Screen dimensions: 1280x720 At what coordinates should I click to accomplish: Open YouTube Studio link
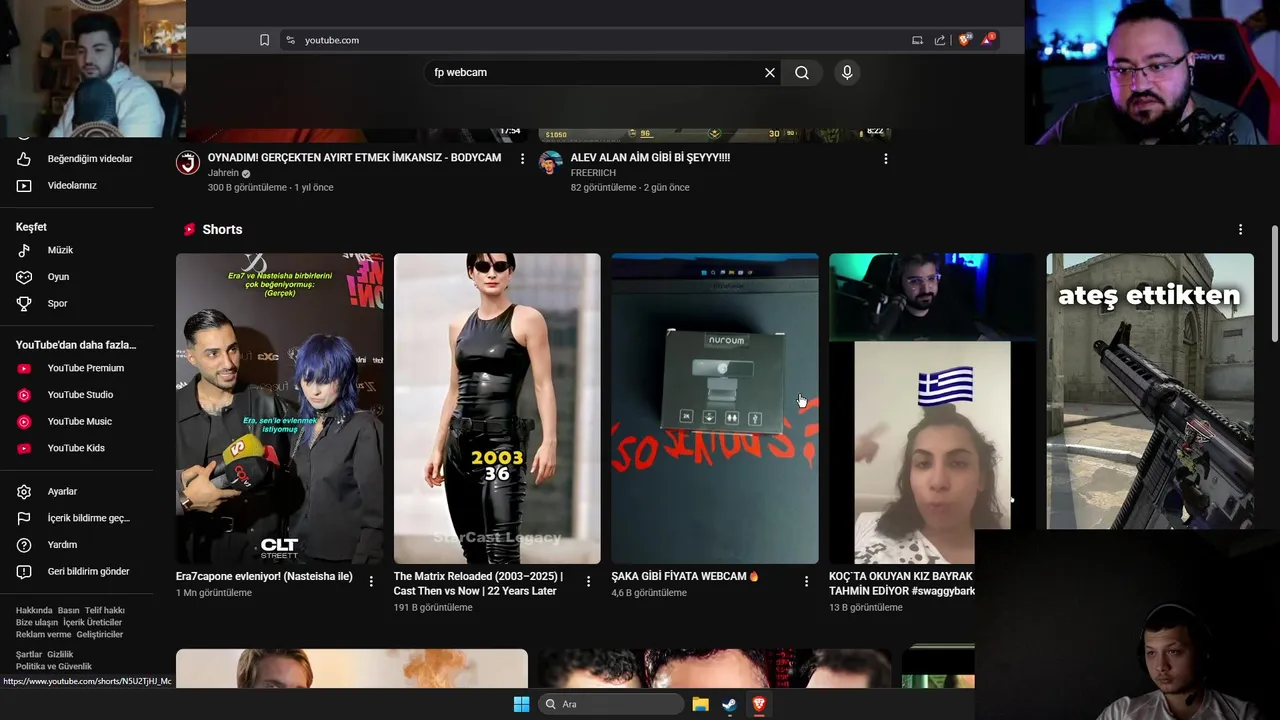point(84,395)
